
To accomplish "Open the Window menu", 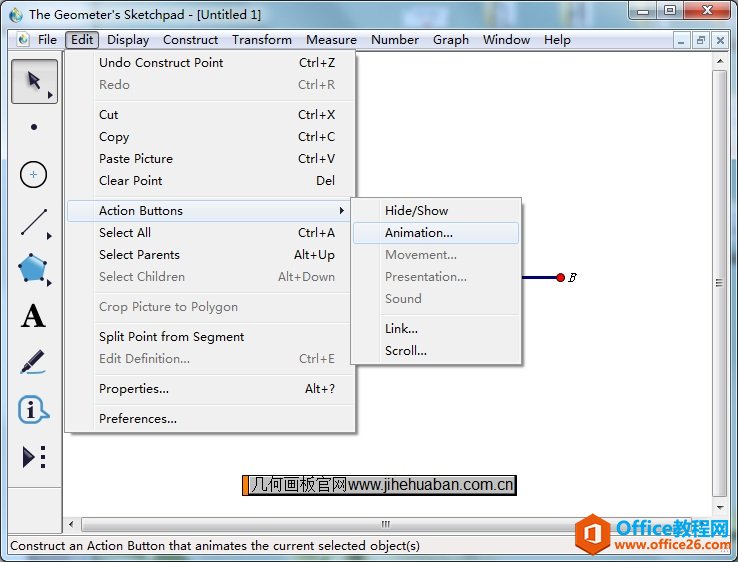I will (506, 40).
